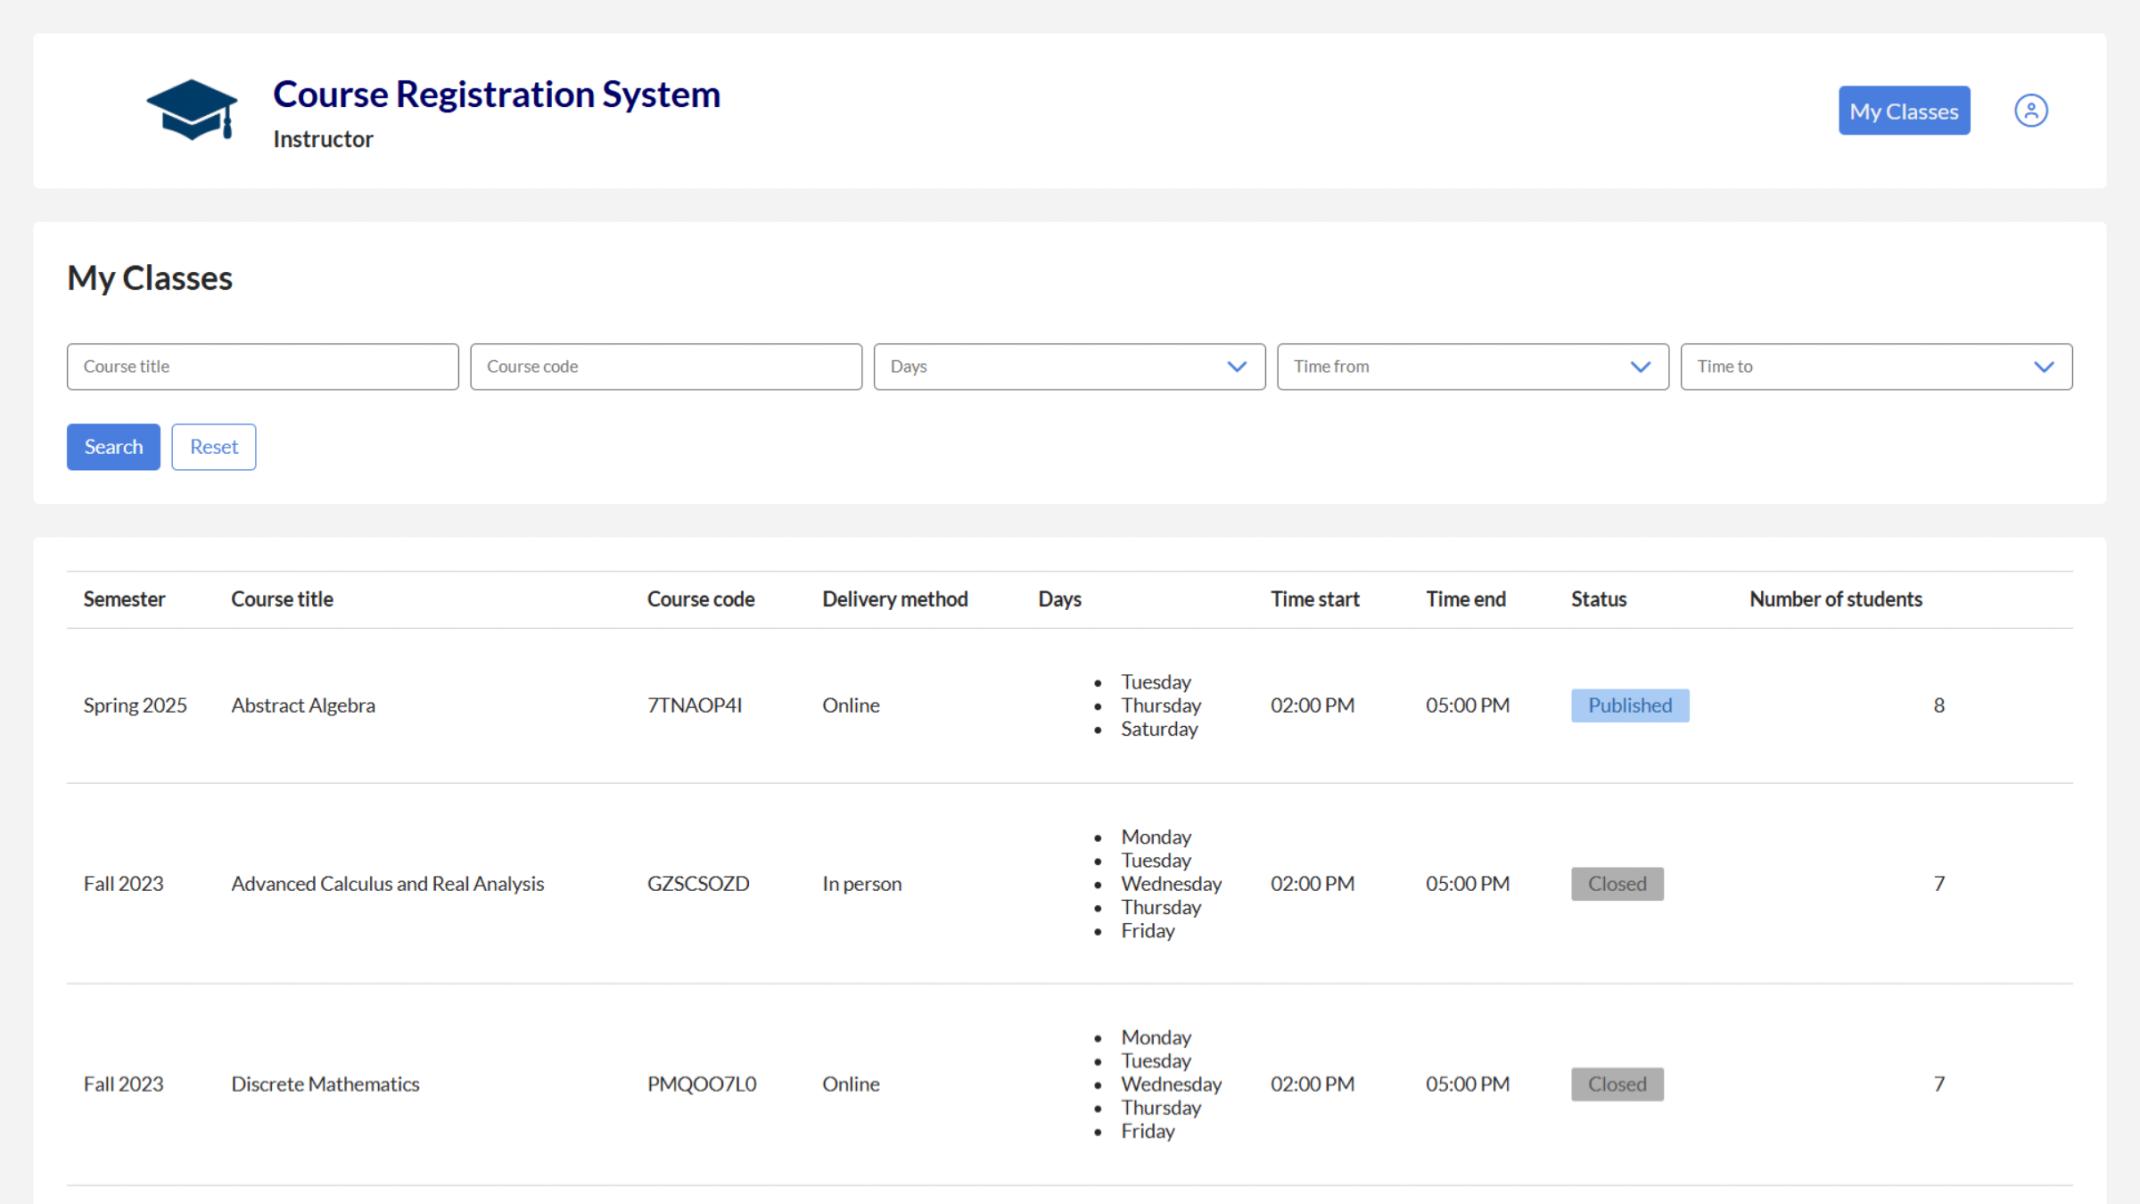
Task: Click the Time start column header
Action: (x=1315, y=599)
